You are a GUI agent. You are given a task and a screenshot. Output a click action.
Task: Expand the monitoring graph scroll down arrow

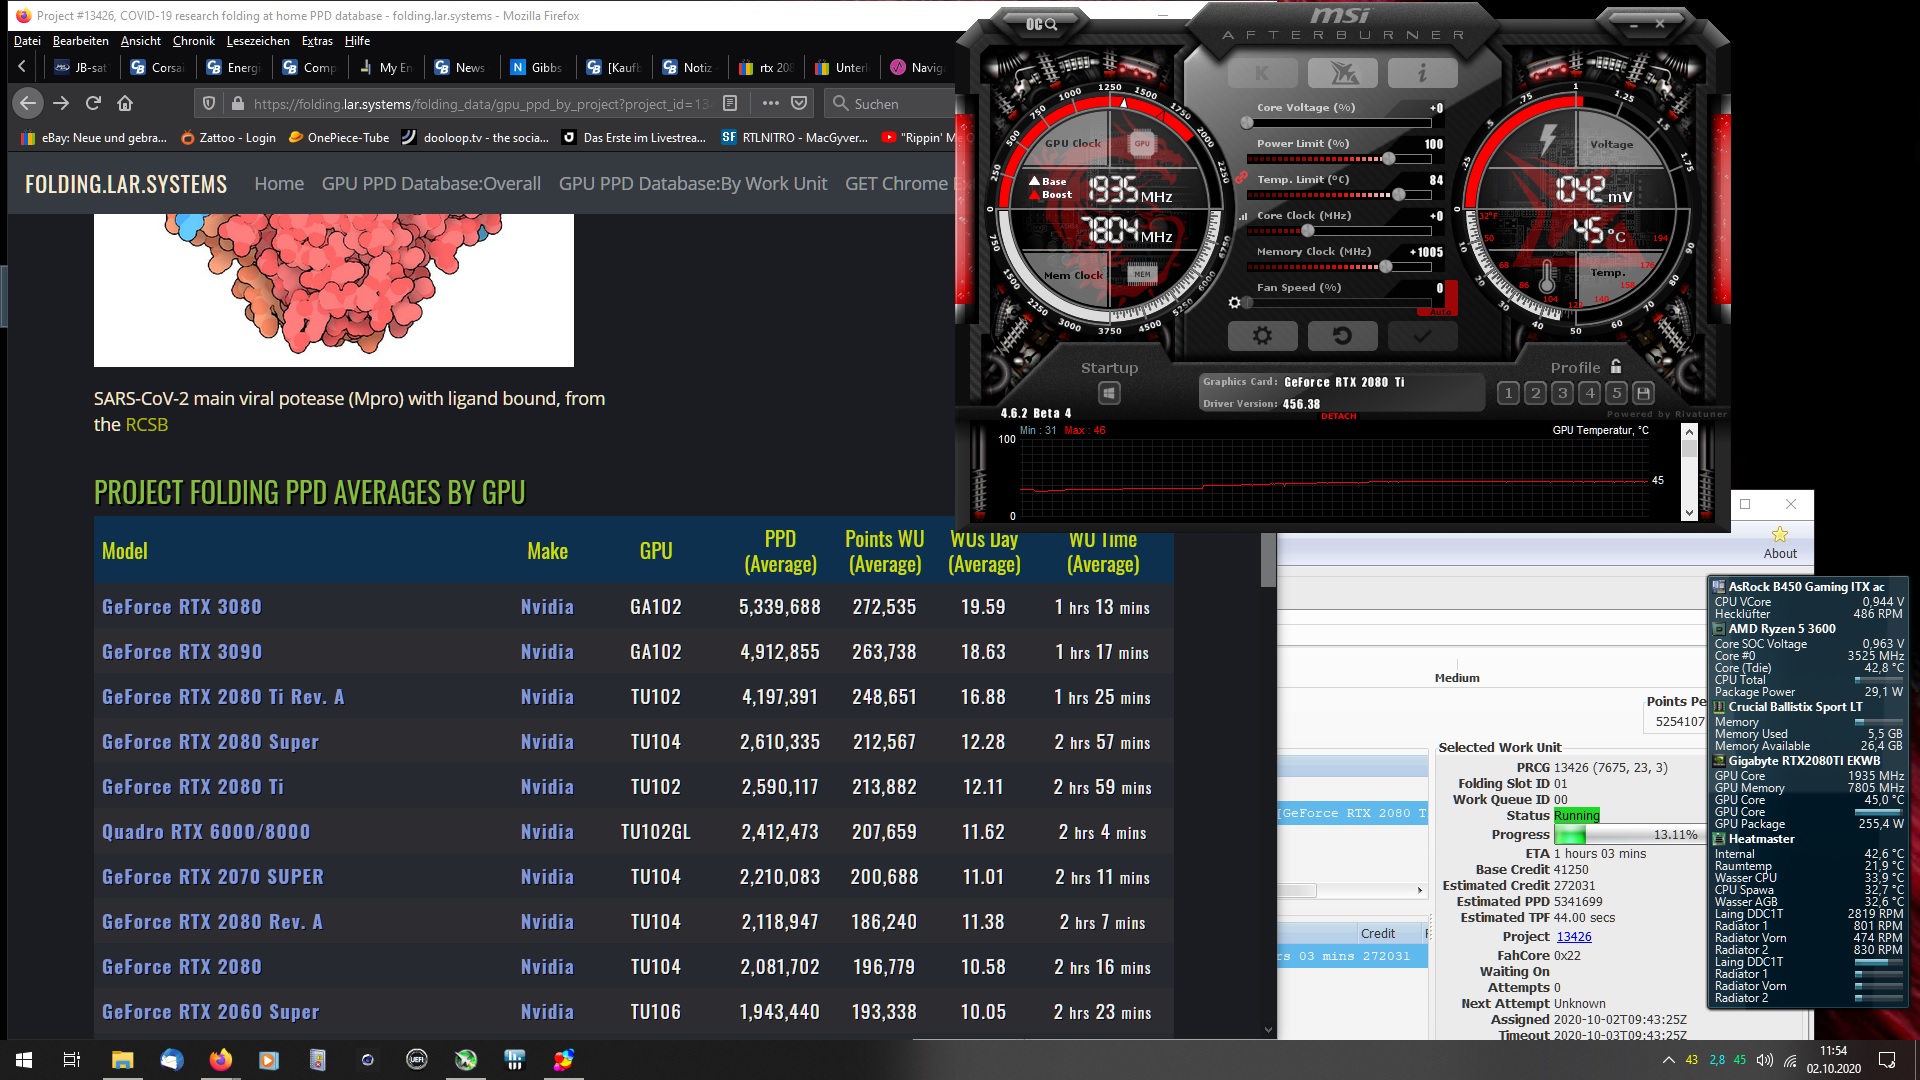click(1689, 513)
